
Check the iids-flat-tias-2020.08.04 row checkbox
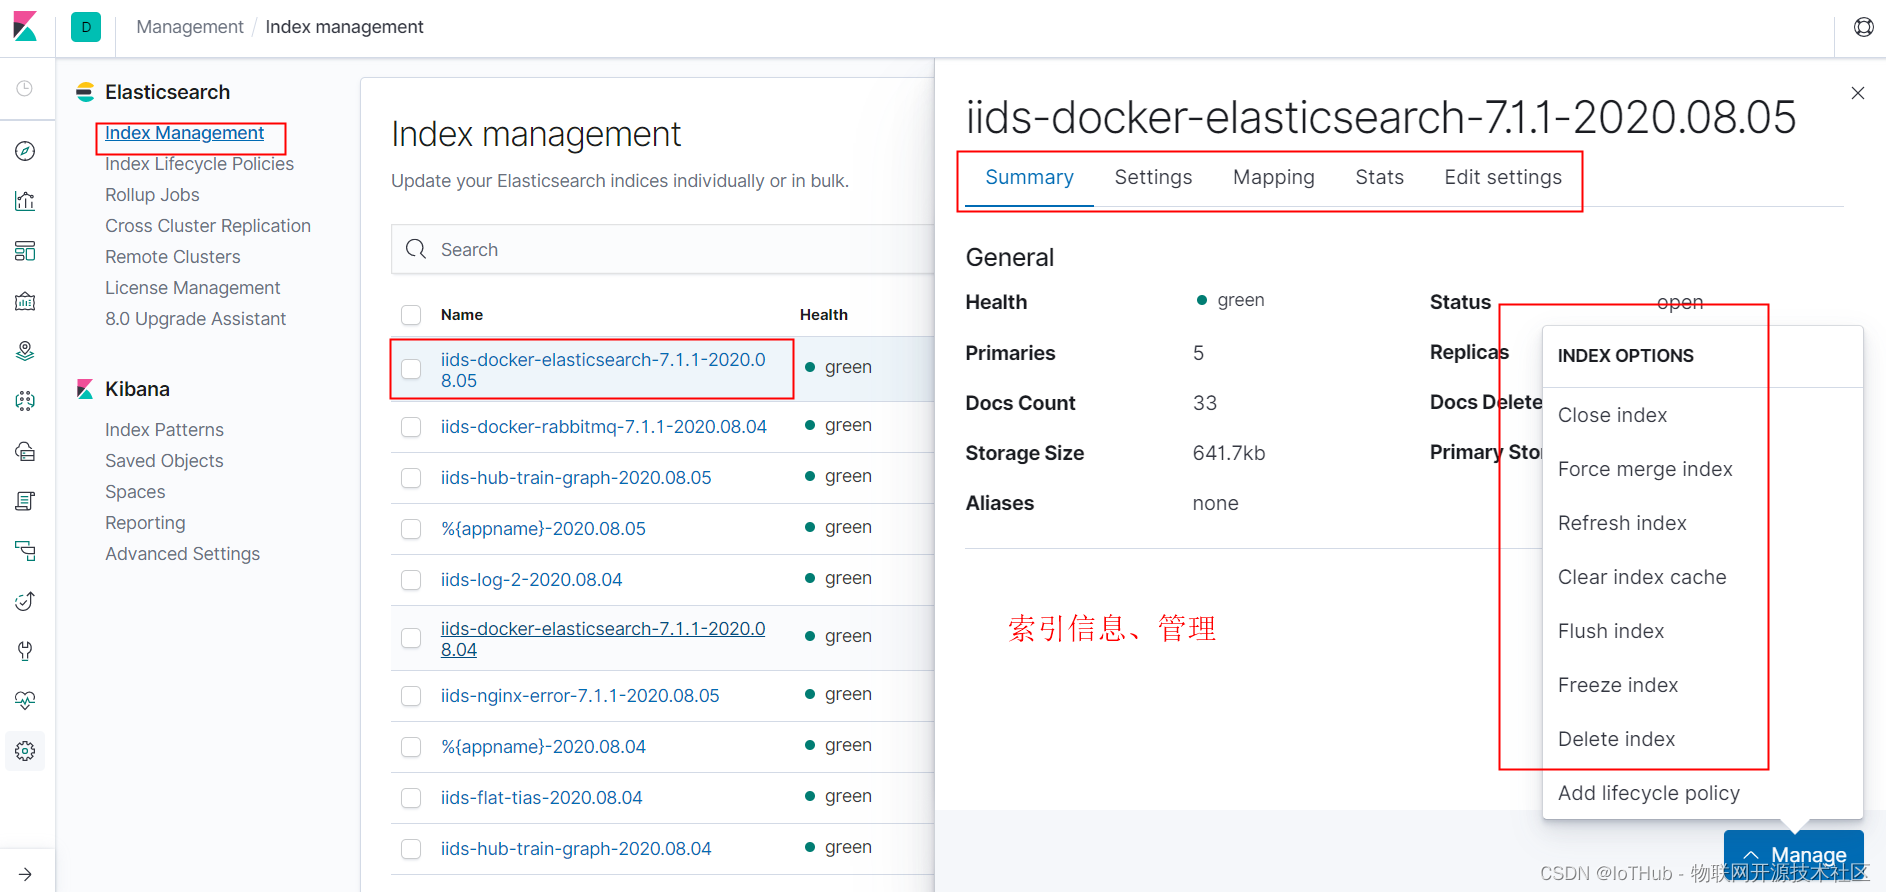[411, 798]
